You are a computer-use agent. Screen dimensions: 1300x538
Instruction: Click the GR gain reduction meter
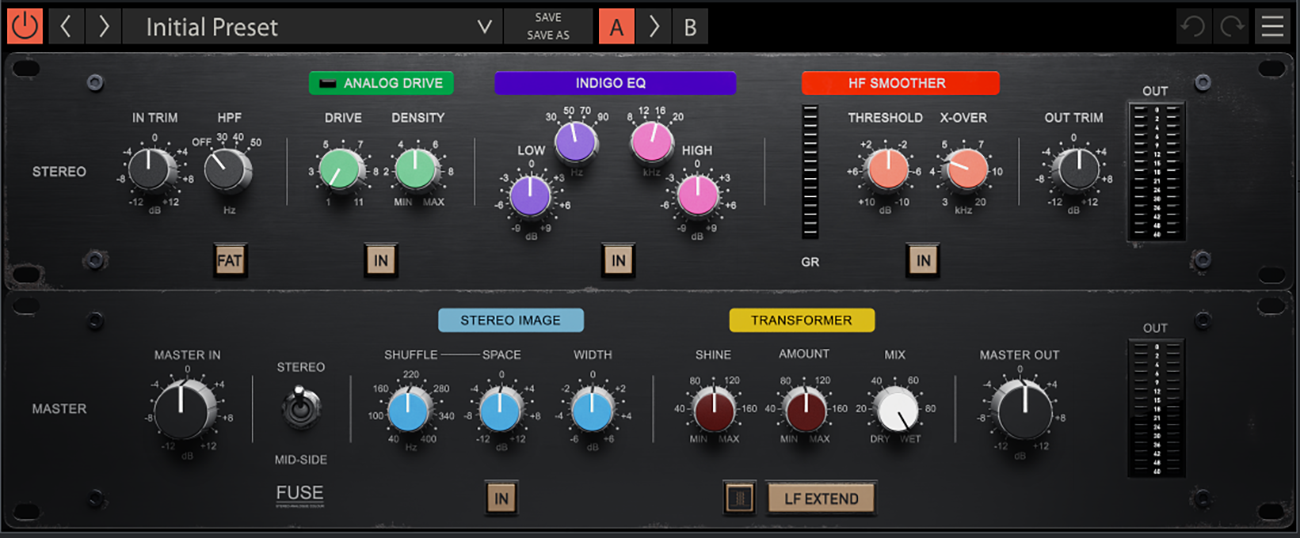pyautogui.click(x=811, y=172)
